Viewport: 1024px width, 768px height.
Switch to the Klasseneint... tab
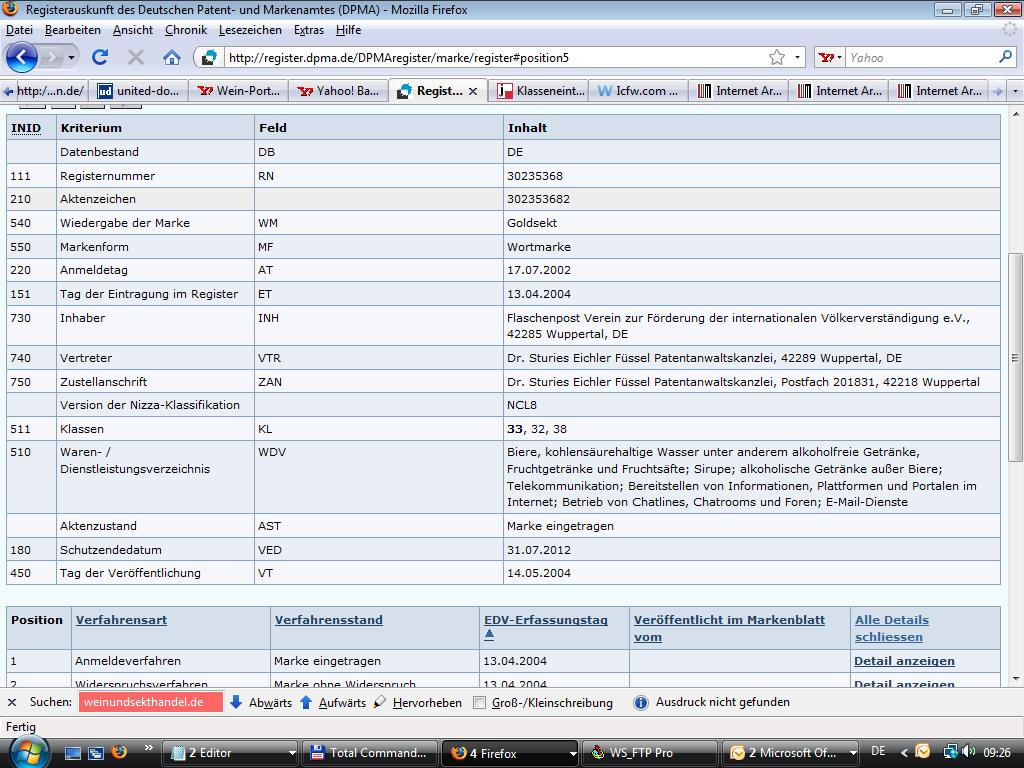pyautogui.click(x=540, y=91)
